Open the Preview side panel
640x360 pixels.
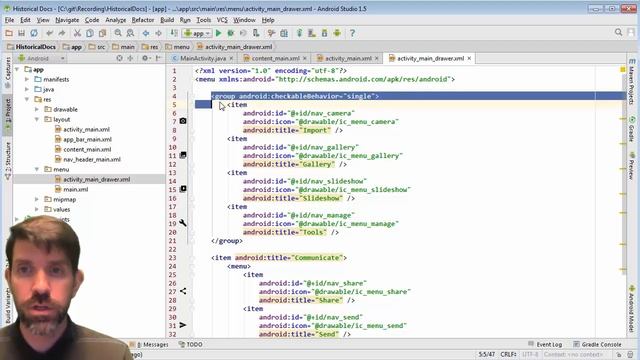click(x=632, y=166)
